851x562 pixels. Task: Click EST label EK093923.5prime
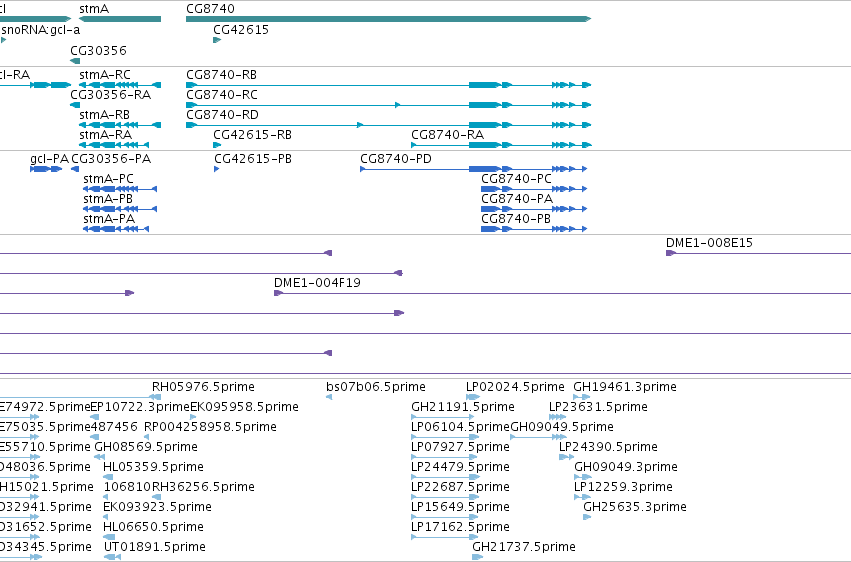click(x=157, y=508)
